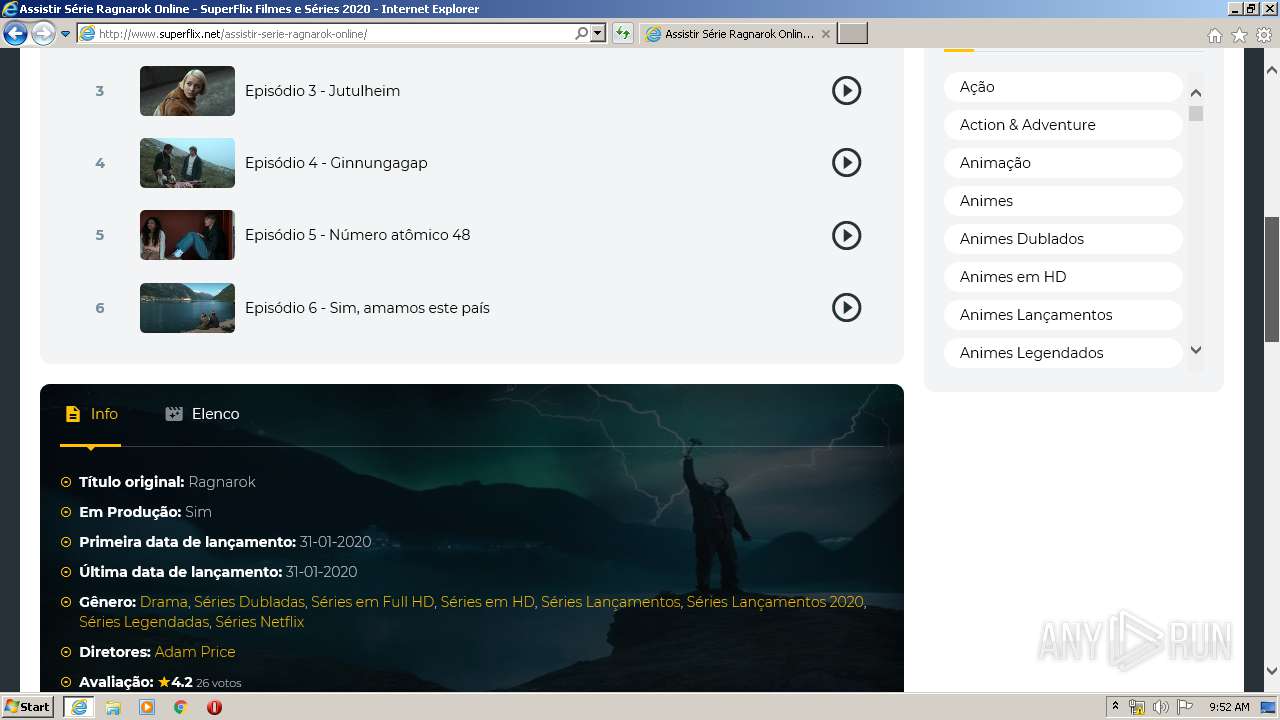The width and height of the screenshot is (1280, 720).
Task: Open the Séries Netflix genre link
Action: click(260, 622)
